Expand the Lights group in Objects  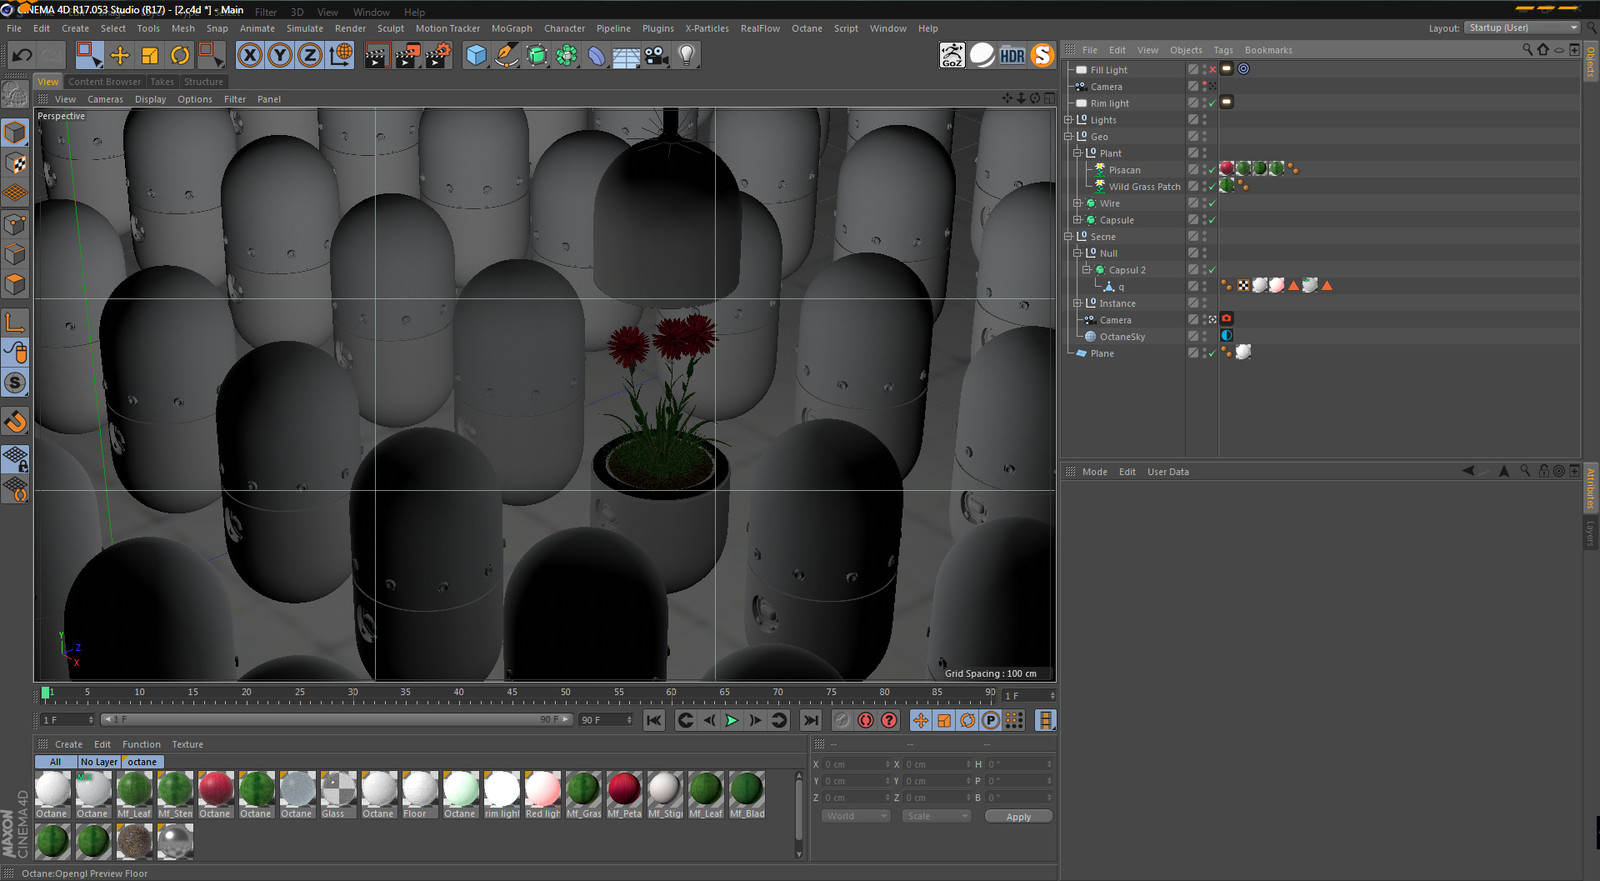1068,120
